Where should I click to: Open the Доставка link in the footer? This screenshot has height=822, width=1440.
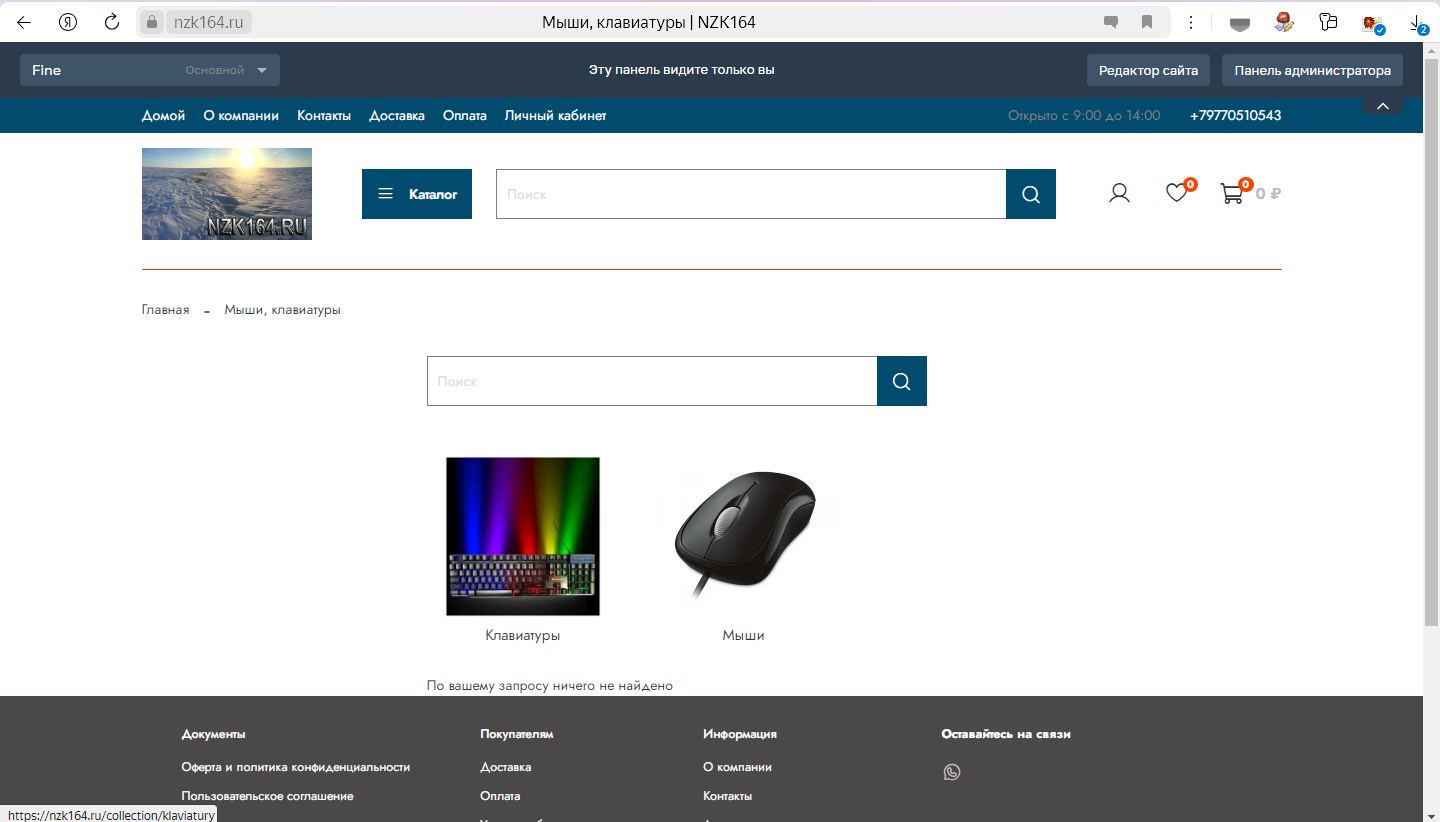(x=506, y=767)
